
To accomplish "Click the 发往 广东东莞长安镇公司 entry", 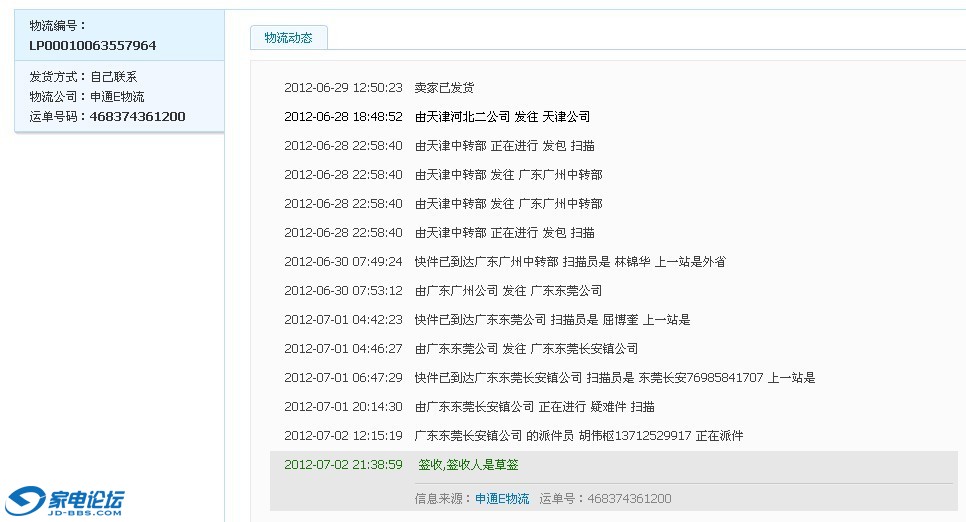I will coord(526,349).
